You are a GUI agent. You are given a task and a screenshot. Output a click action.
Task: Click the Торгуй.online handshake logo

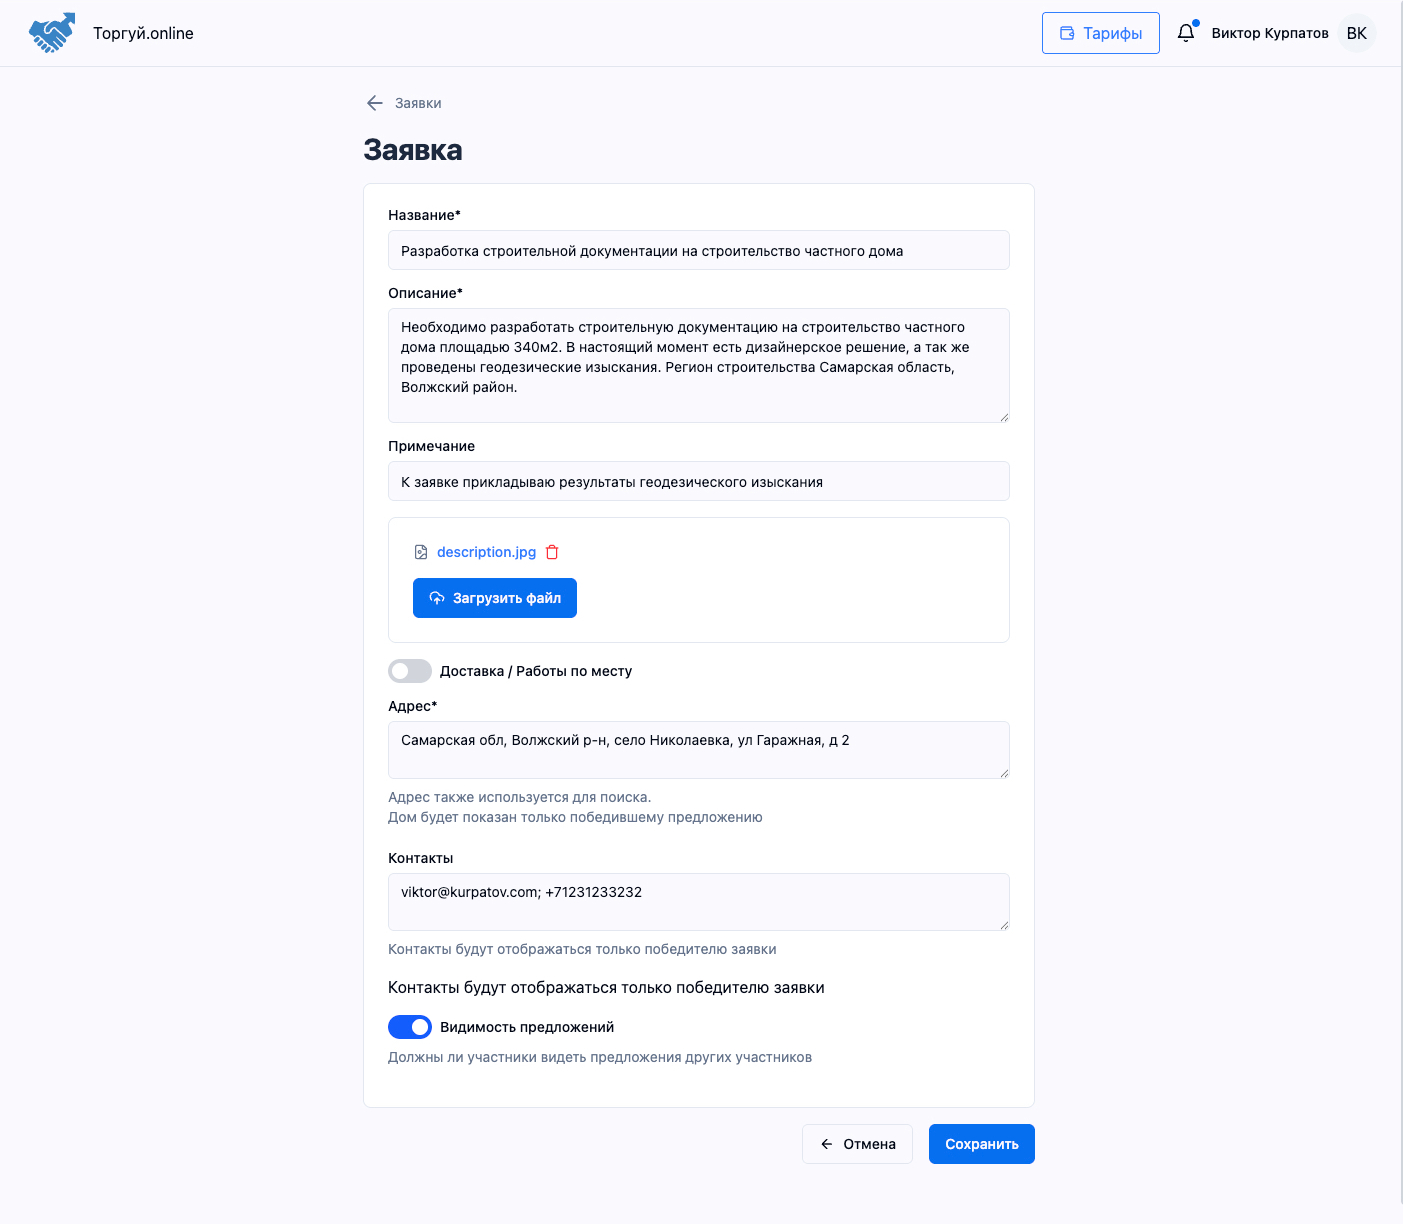[52, 33]
